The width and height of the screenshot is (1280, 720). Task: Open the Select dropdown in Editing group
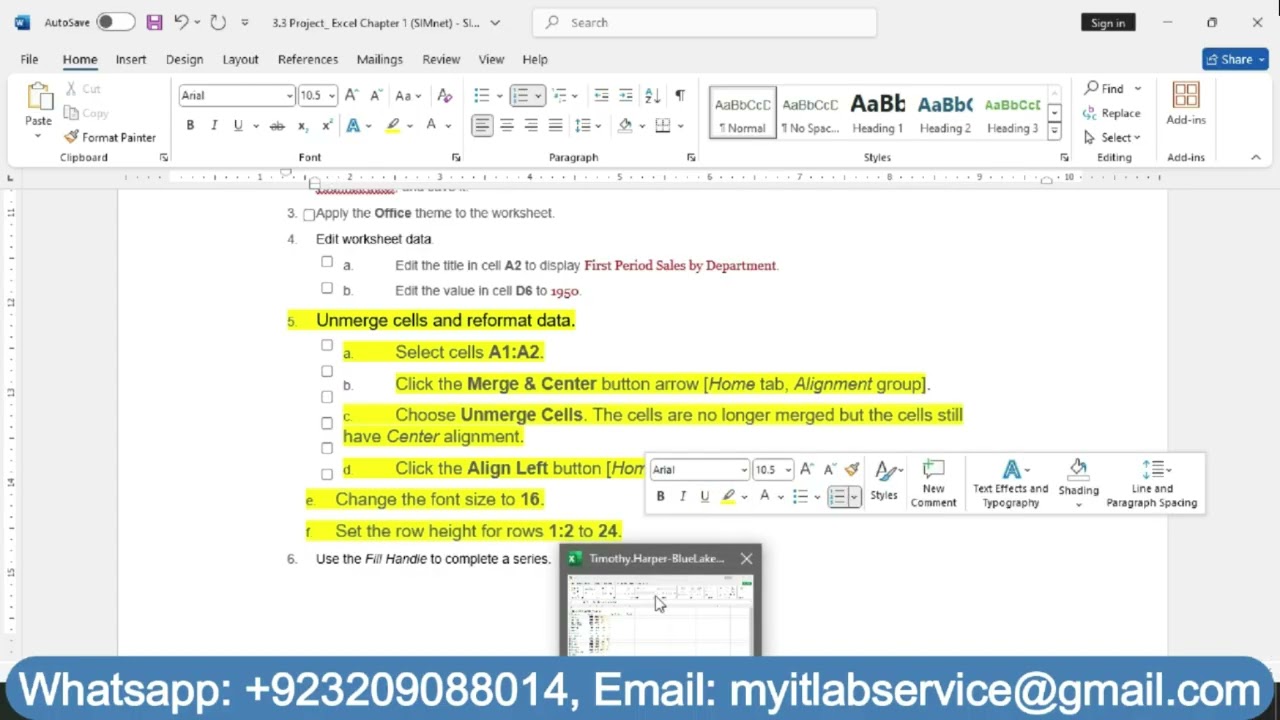1112,137
